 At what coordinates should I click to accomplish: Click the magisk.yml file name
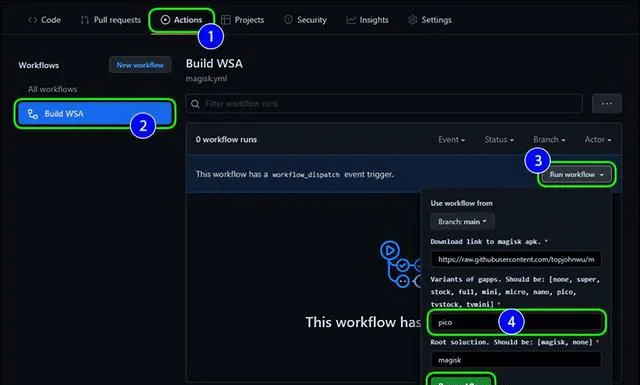[207, 78]
